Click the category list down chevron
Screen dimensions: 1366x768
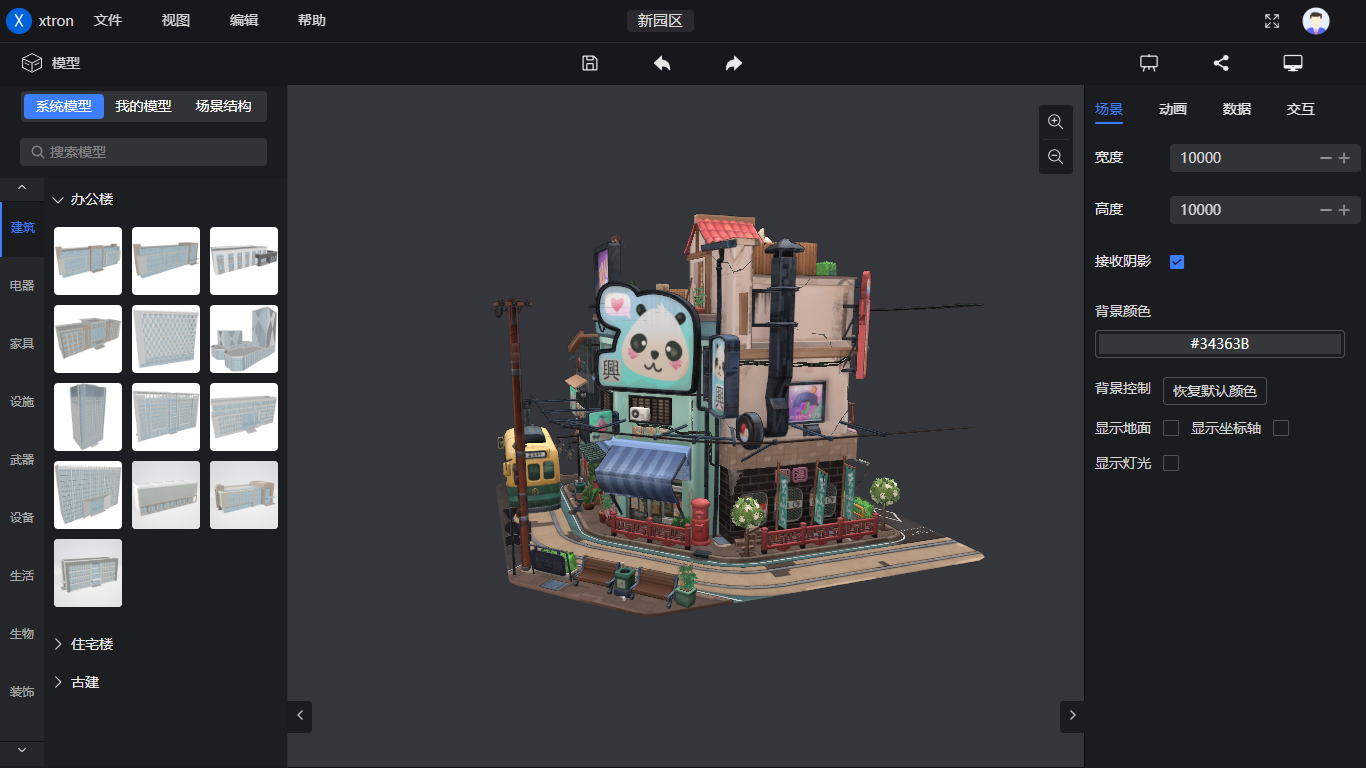pos(22,749)
